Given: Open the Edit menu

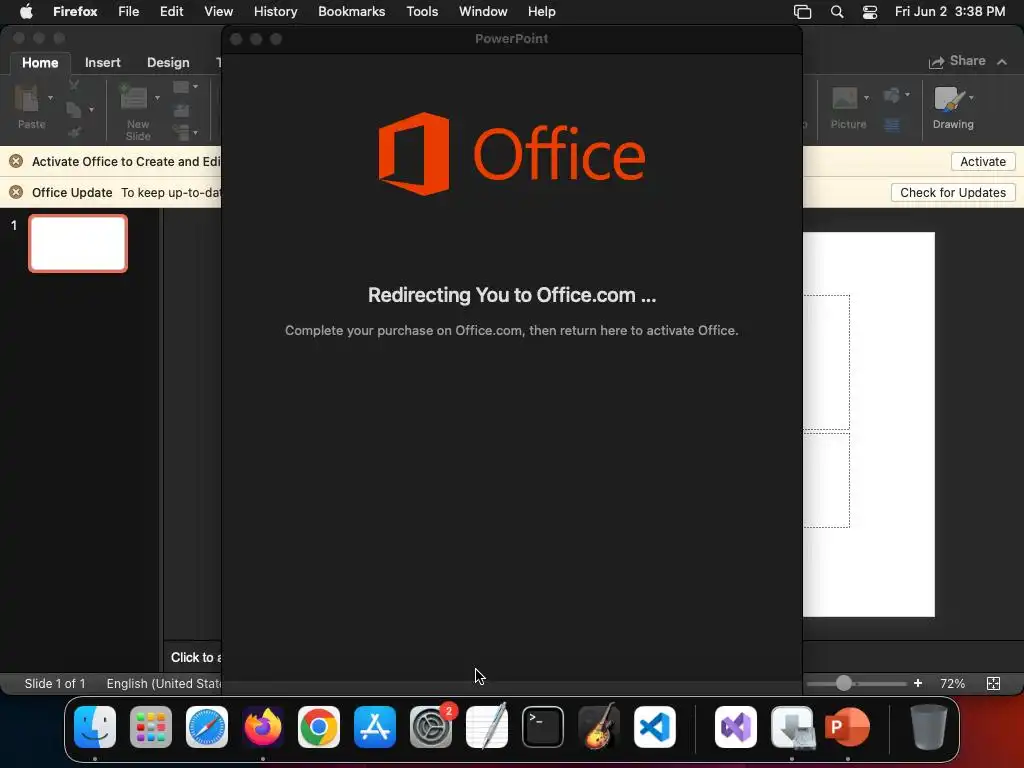Looking at the screenshot, I should [x=171, y=11].
